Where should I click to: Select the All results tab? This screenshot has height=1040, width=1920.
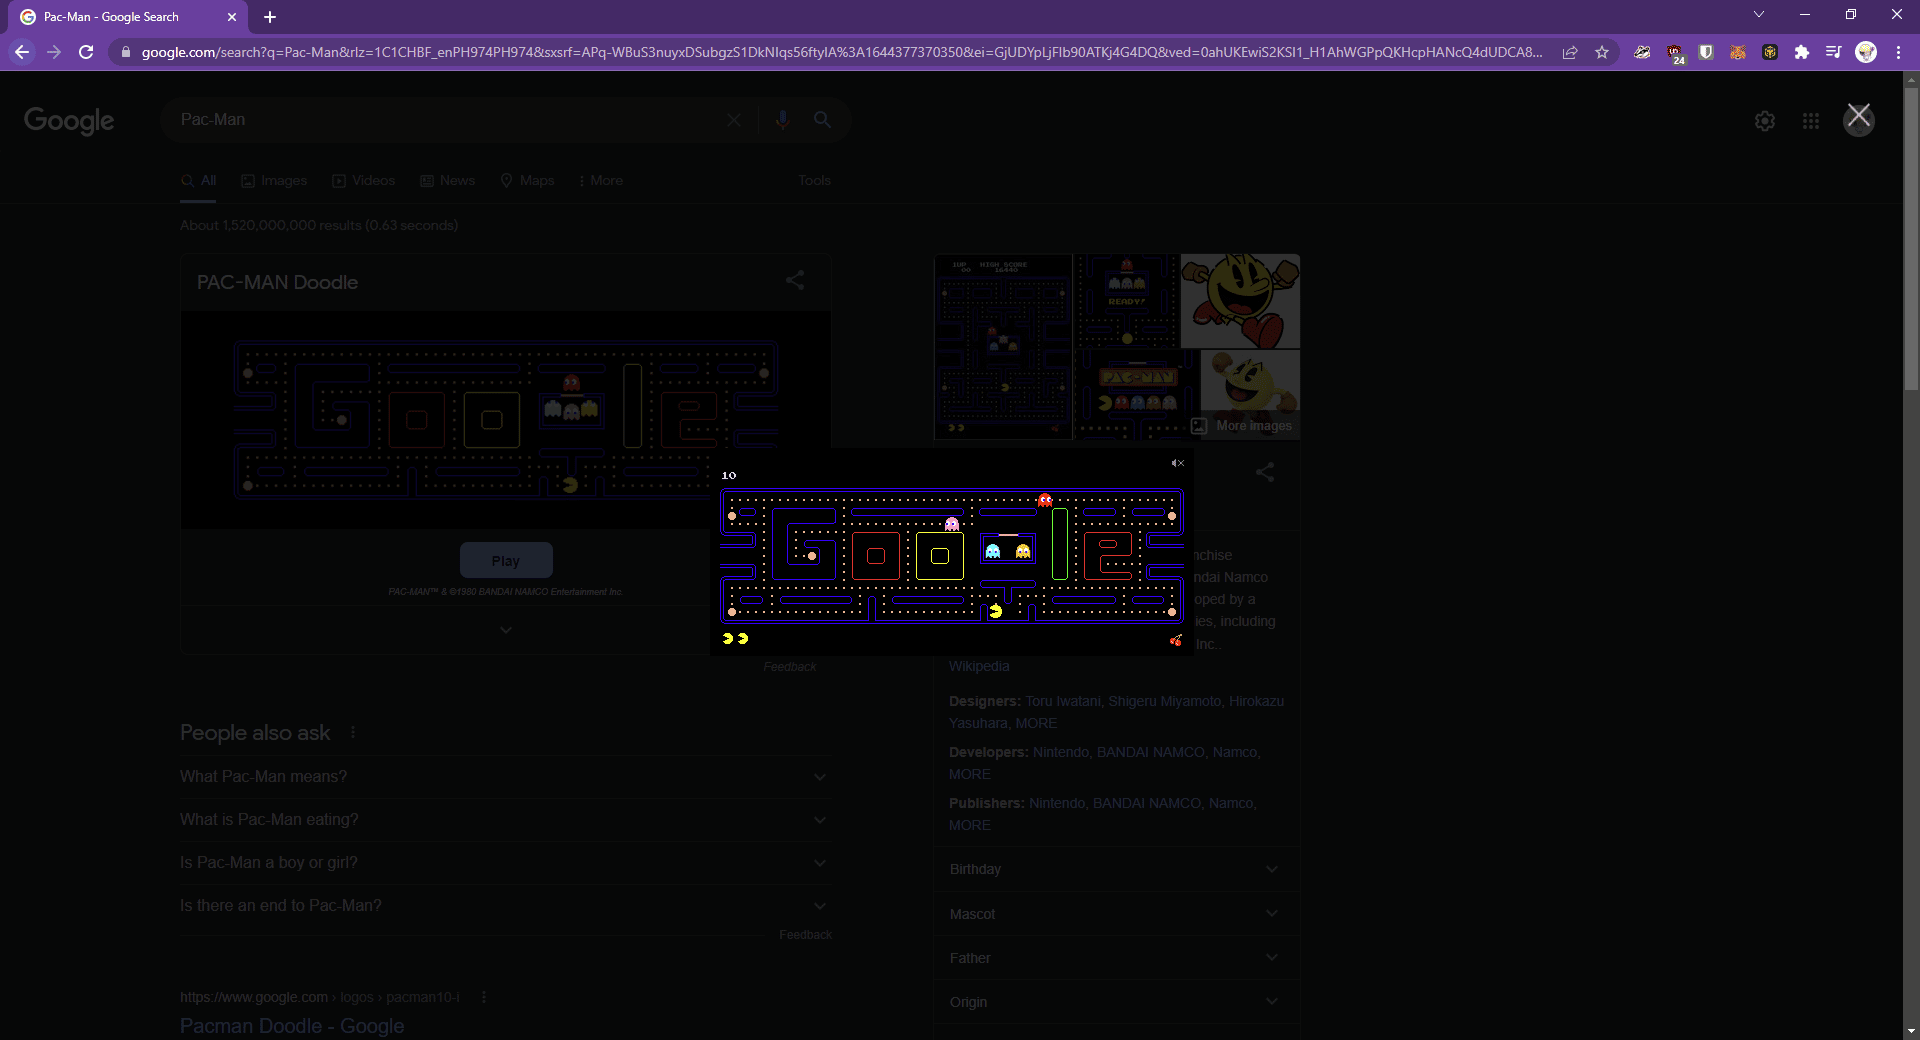click(x=199, y=181)
